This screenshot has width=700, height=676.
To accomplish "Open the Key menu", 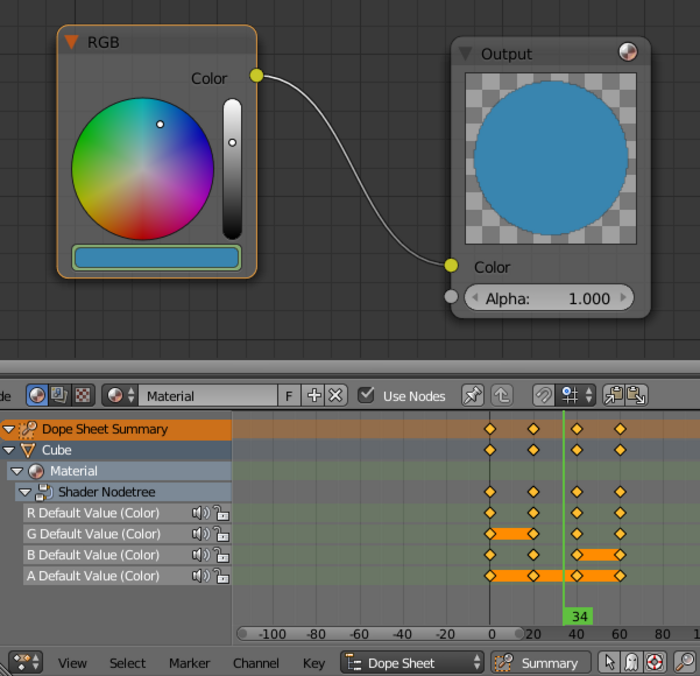I will click(x=313, y=662).
